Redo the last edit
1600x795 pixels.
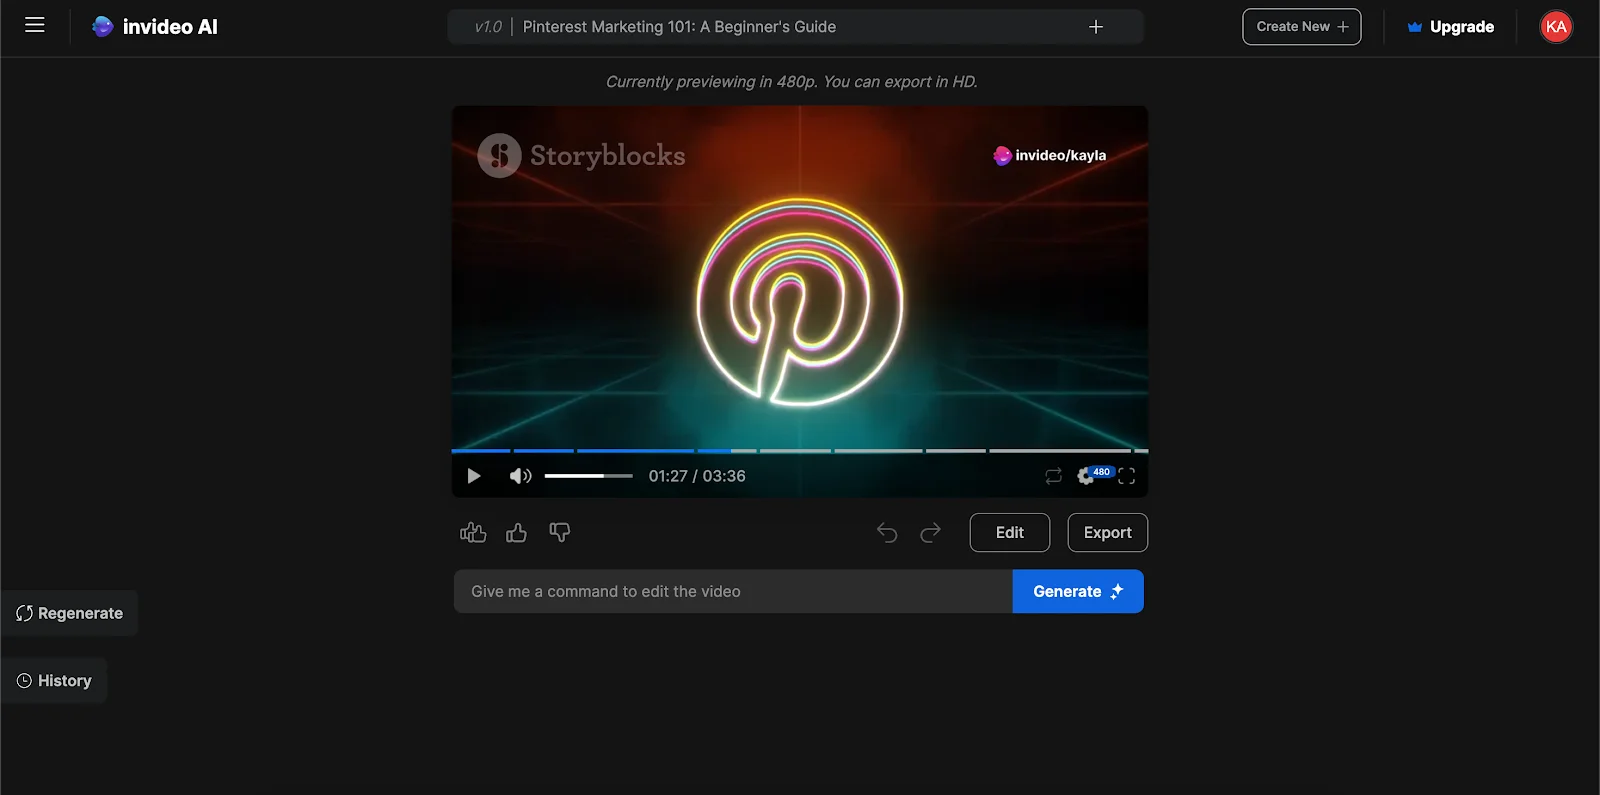(x=931, y=533)
